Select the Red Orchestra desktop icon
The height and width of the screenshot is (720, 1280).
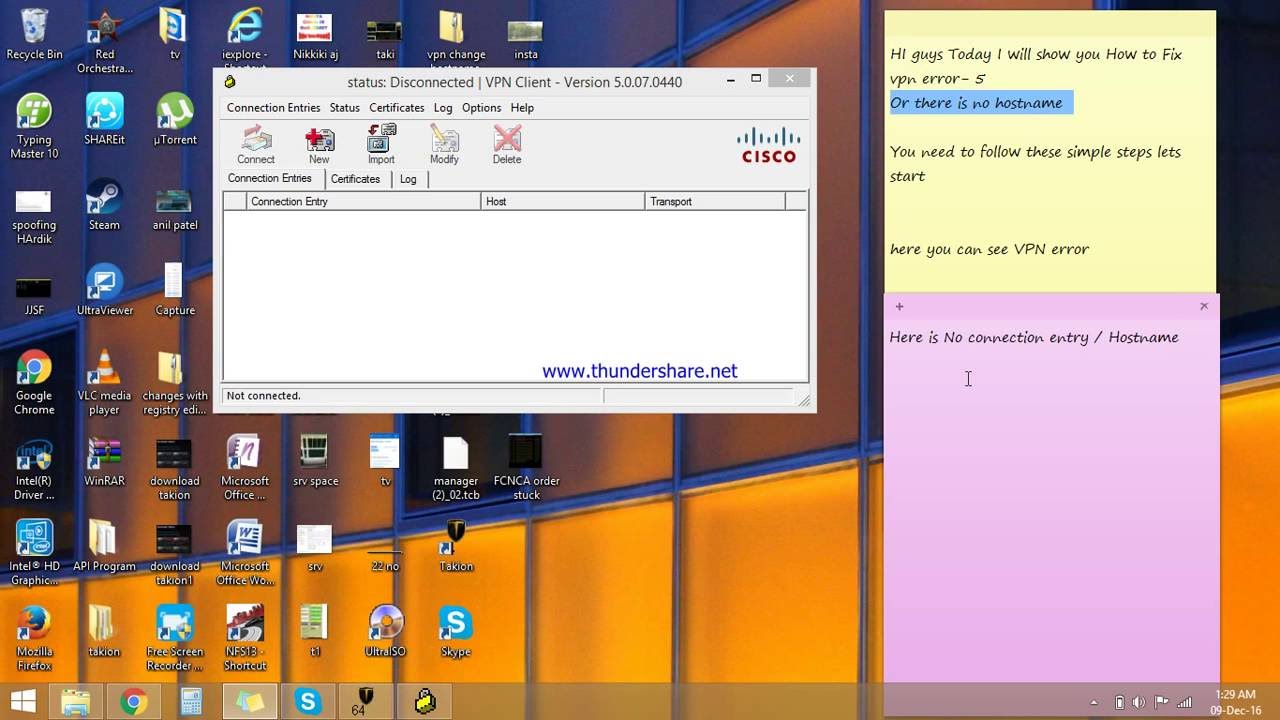tap(105, 41)
